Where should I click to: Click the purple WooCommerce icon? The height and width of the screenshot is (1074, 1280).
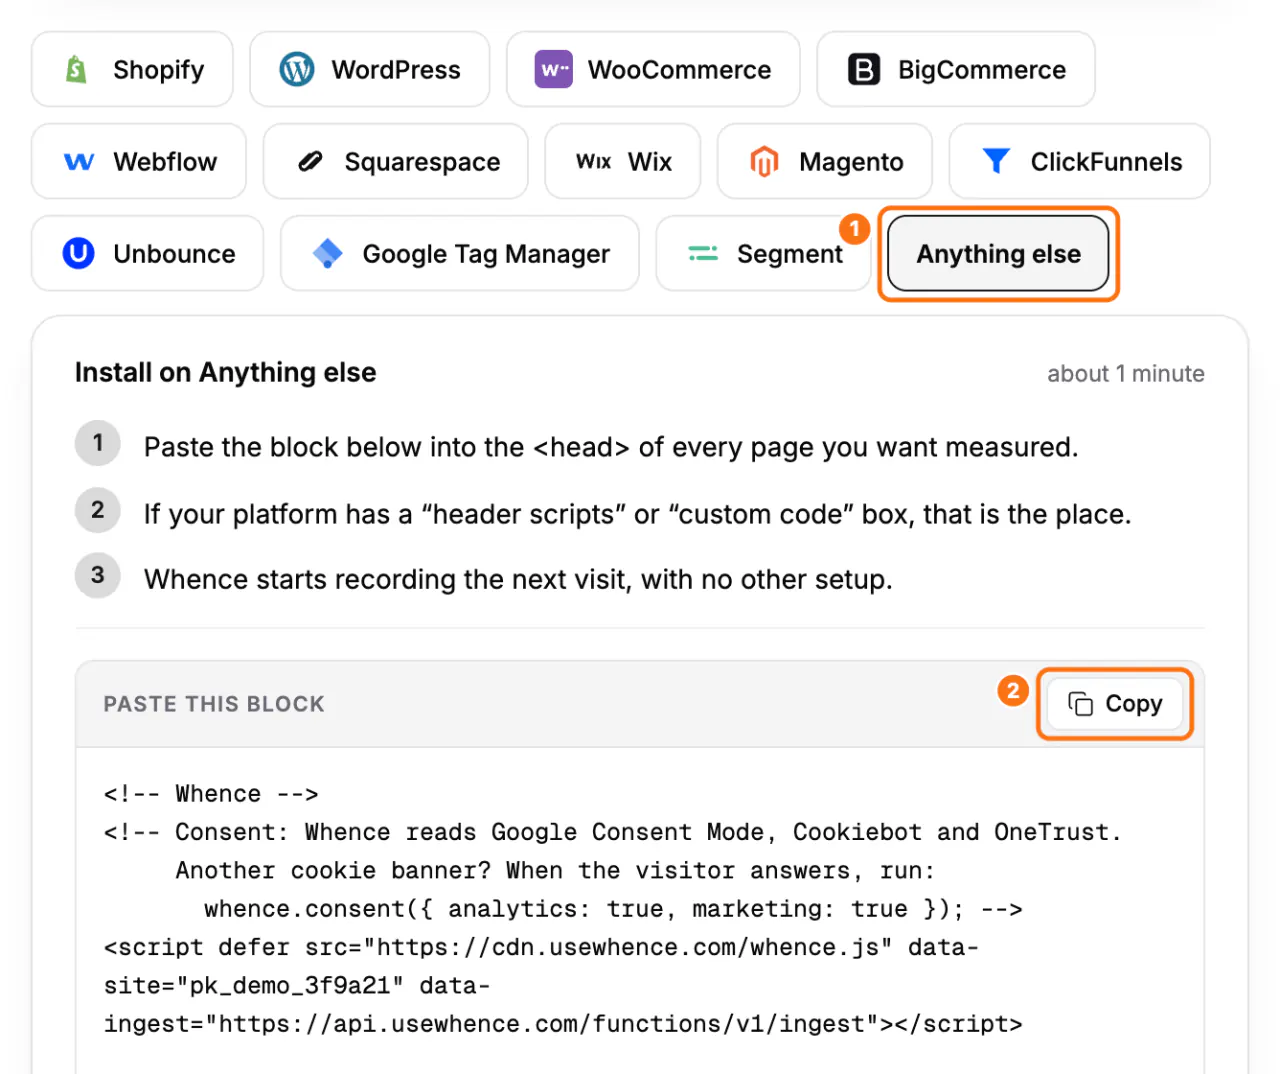pyautogui.click(x=553, y=69)
